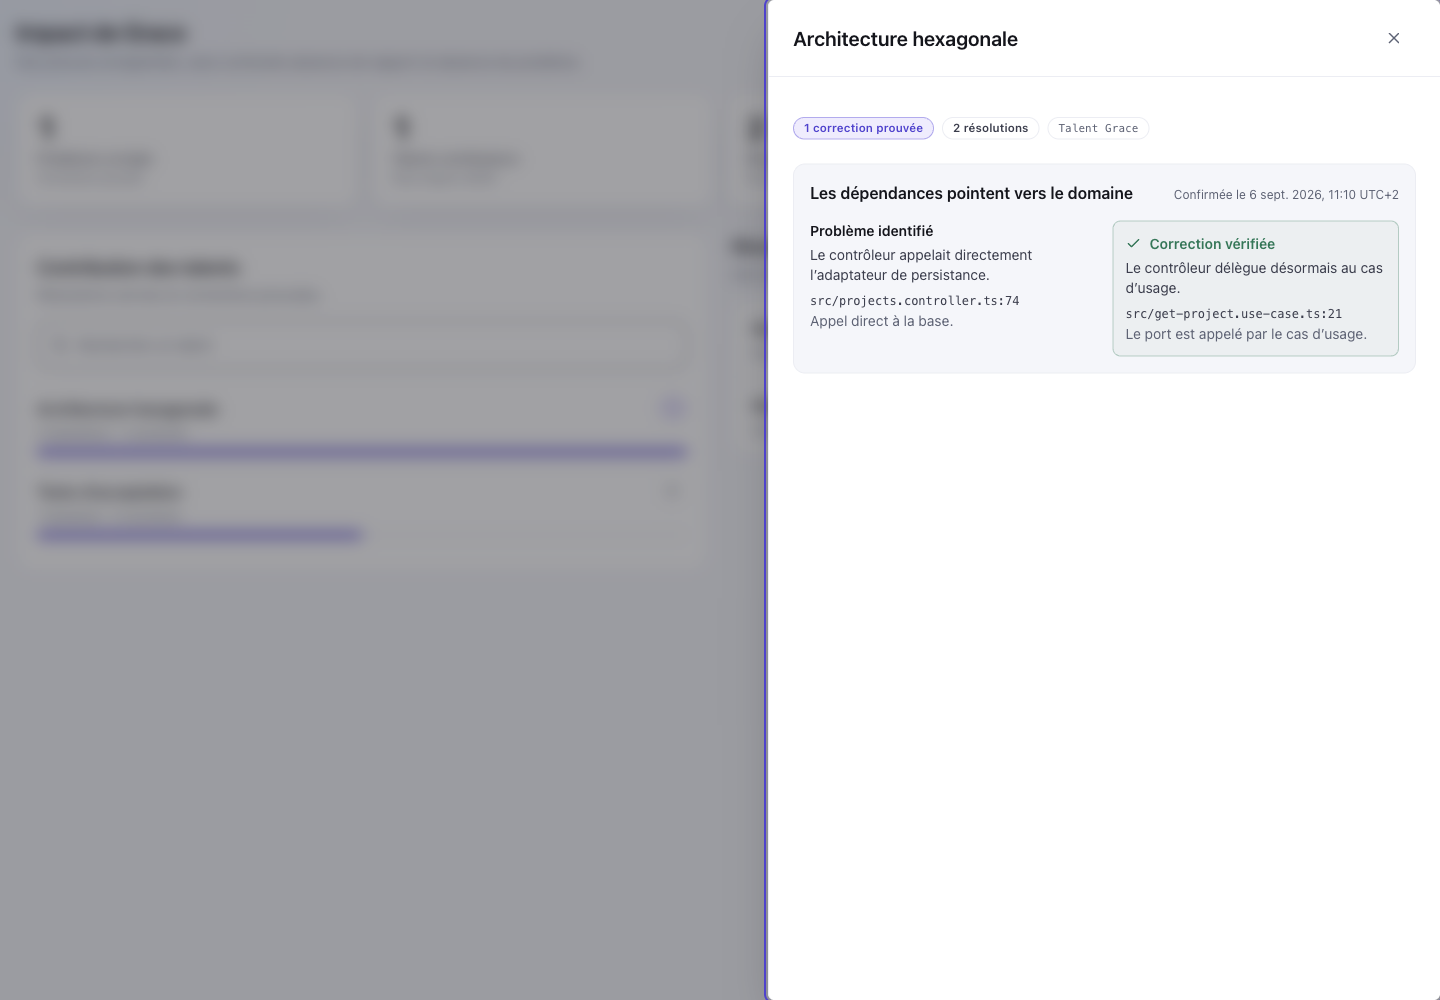The width and height of the screenshot is (1440, 1000).
Task: Click the '2 résolutions' badge
Action: coord(990,128)
